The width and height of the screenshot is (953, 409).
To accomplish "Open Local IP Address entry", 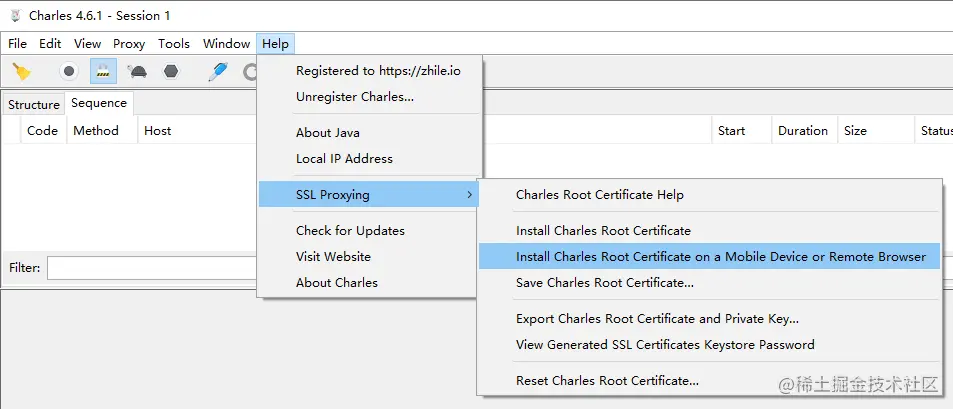I will [x=344, y=158].
